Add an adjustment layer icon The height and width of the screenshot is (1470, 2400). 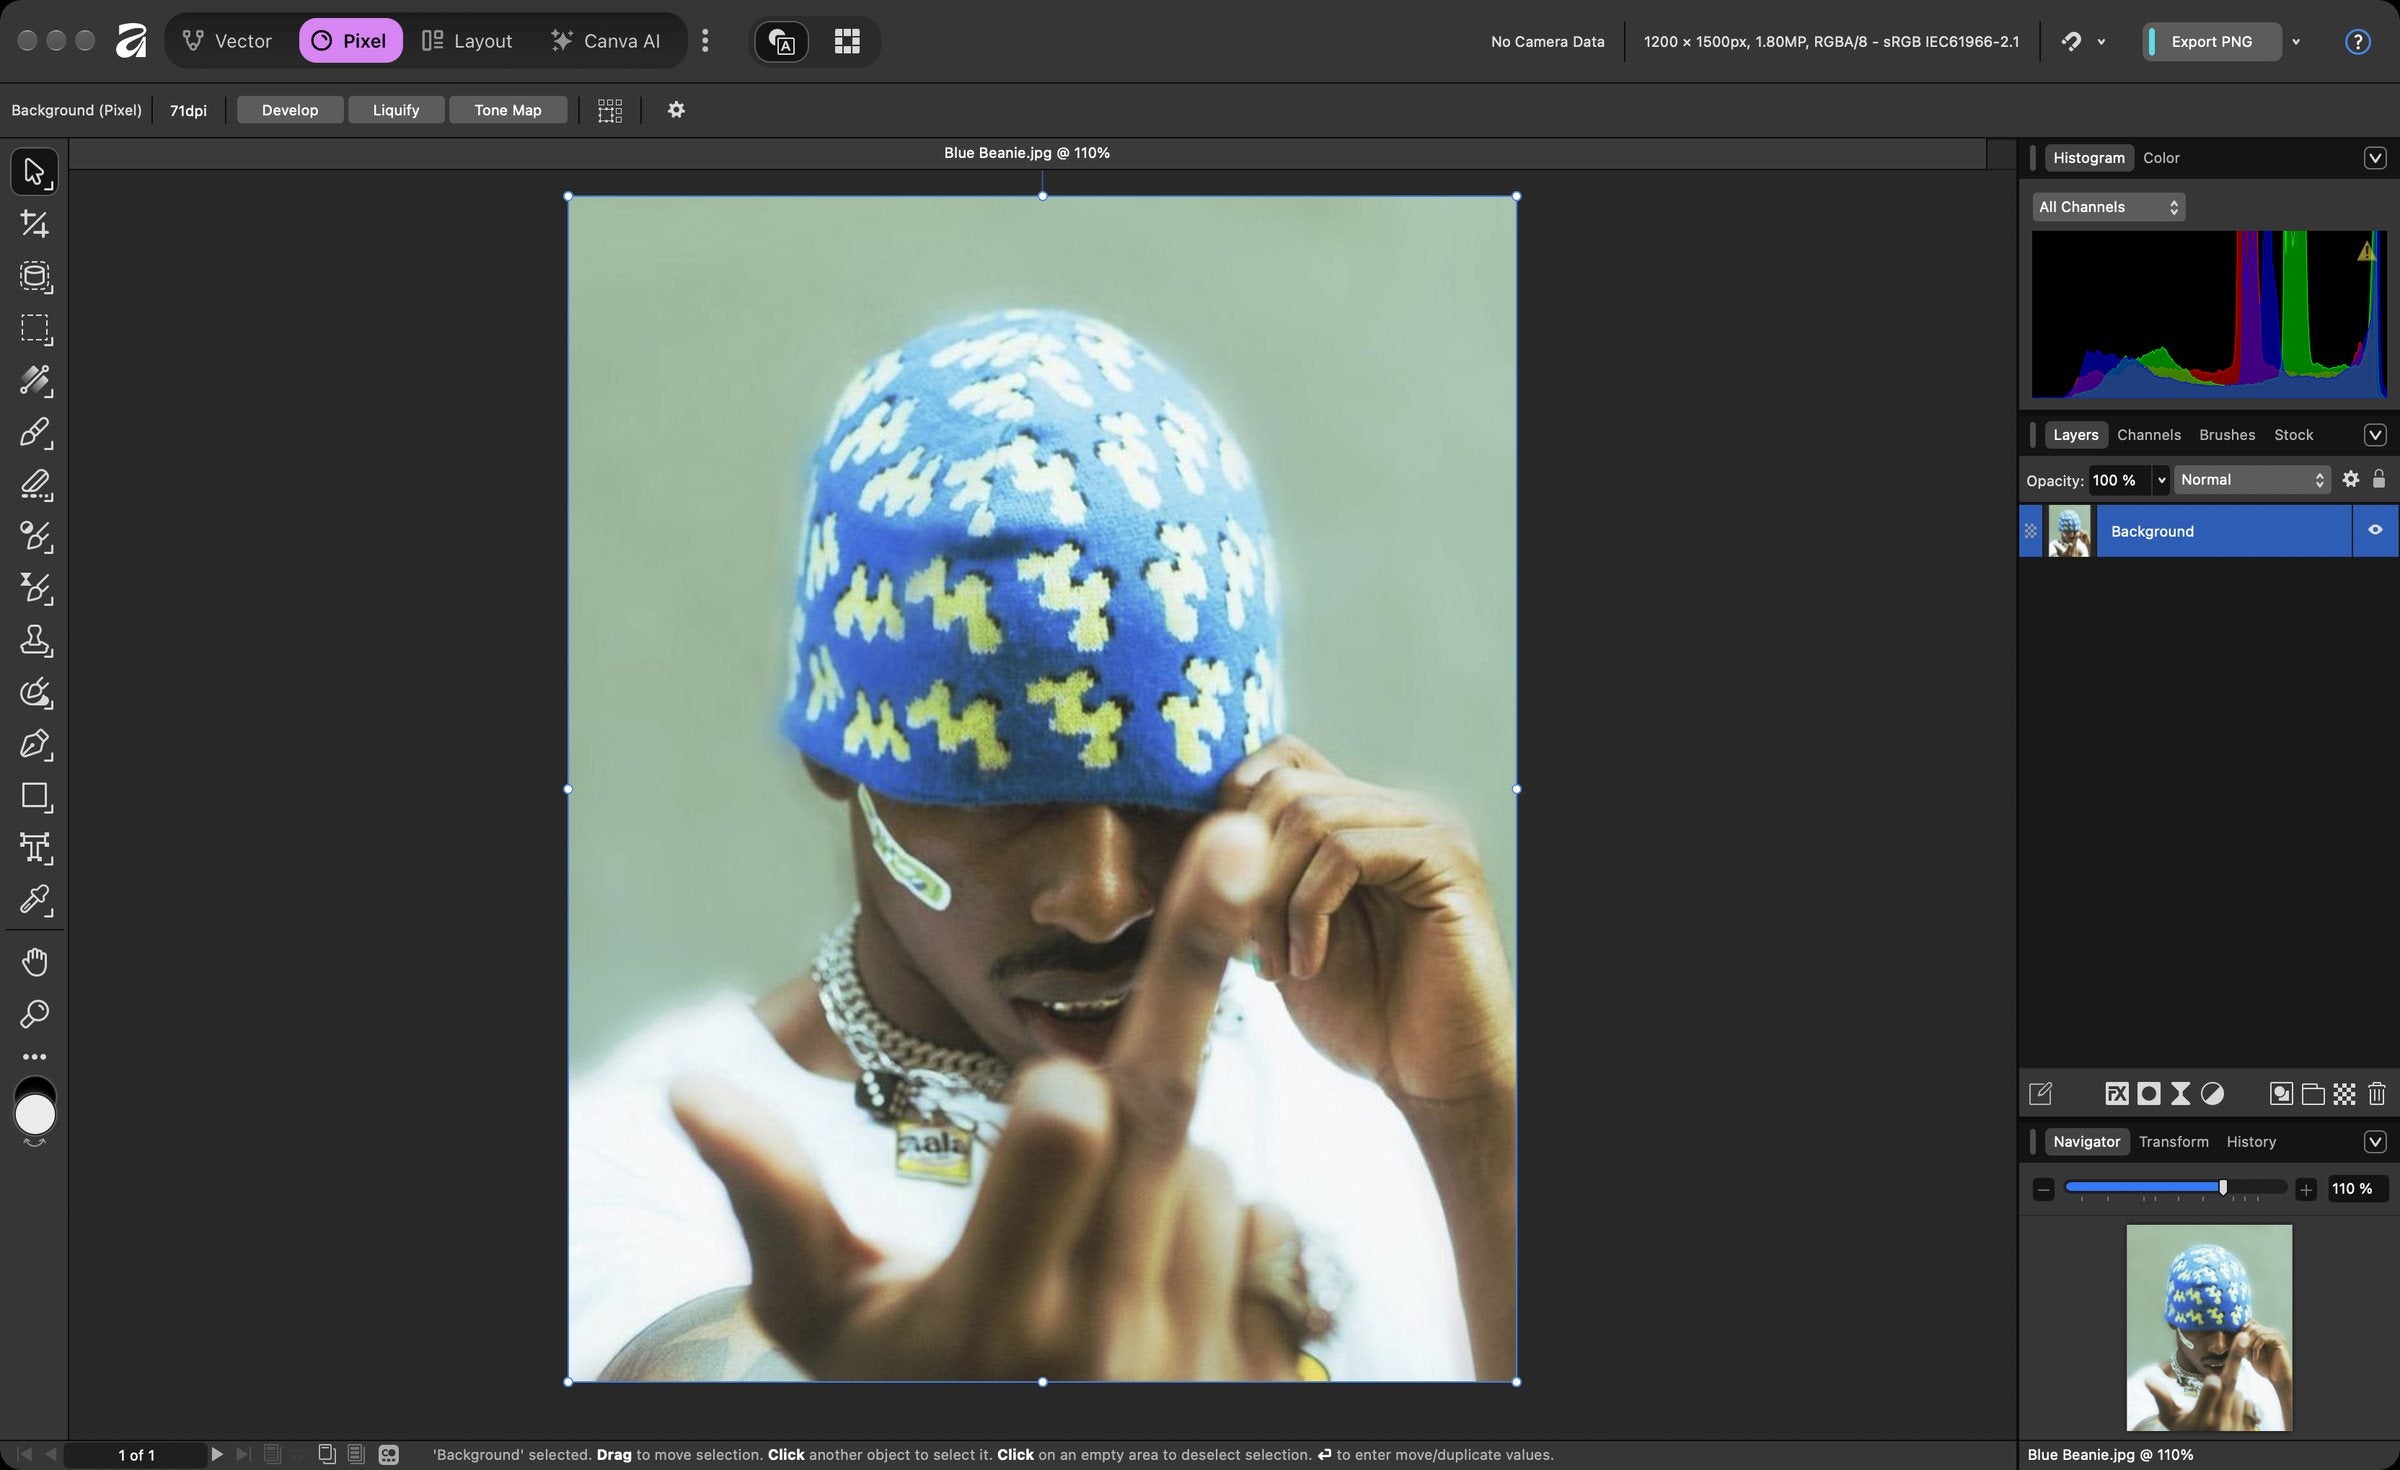(2212, 1094)
